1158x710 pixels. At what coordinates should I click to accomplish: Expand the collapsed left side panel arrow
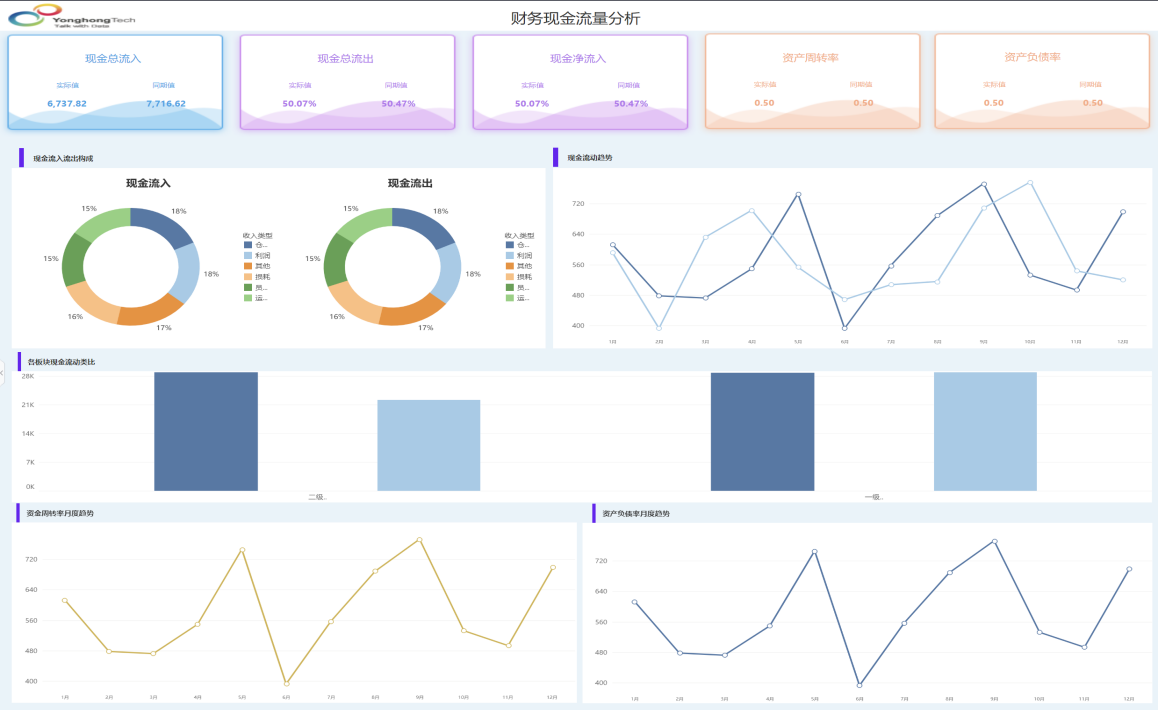[3, 373]
